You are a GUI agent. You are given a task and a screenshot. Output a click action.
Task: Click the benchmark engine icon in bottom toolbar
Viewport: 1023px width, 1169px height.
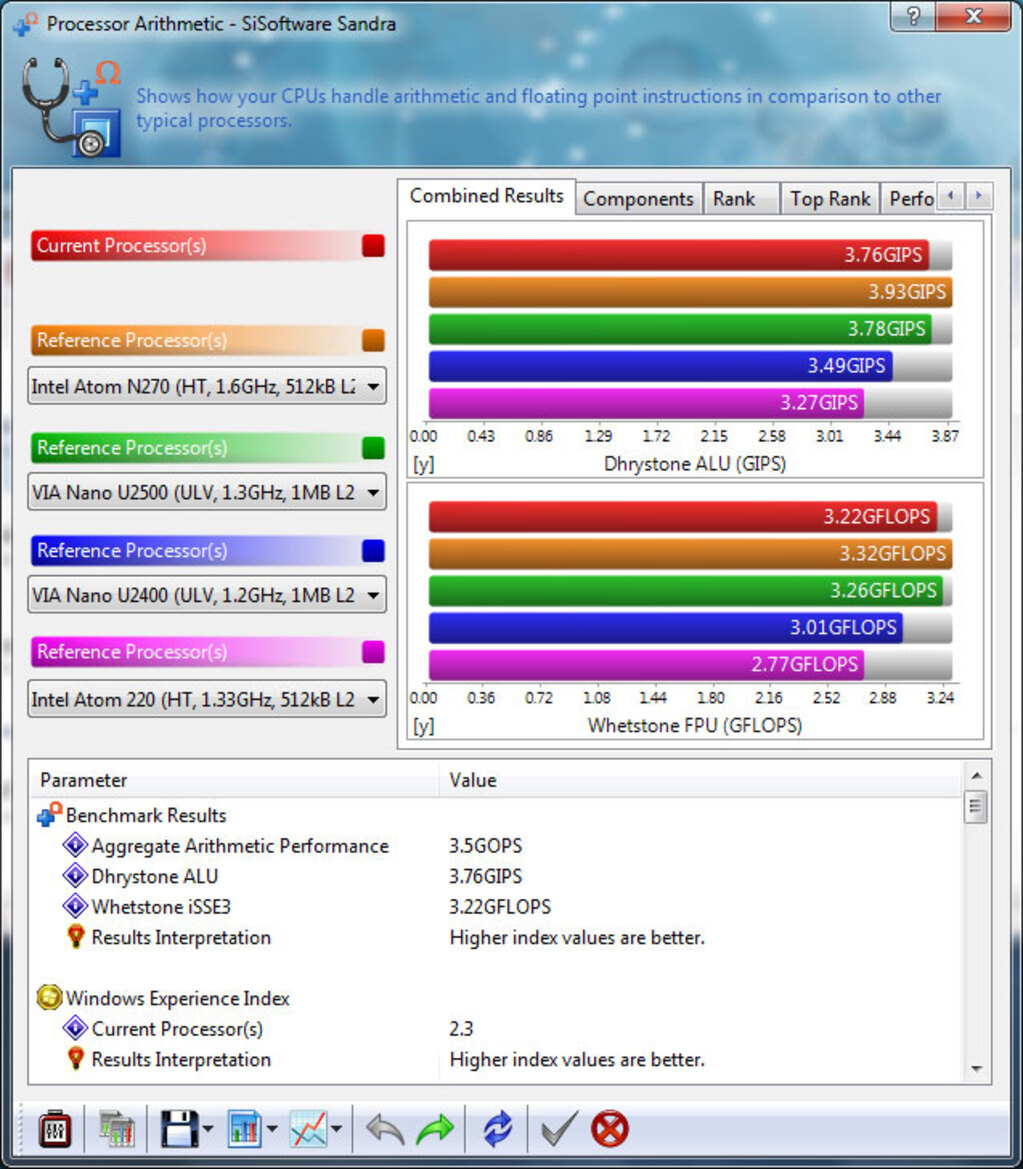pos(55,1129)
